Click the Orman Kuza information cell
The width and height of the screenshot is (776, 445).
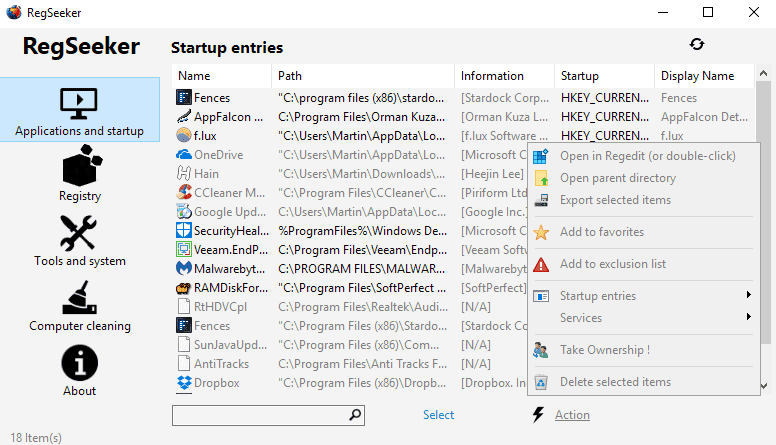(x=504, y=117)
